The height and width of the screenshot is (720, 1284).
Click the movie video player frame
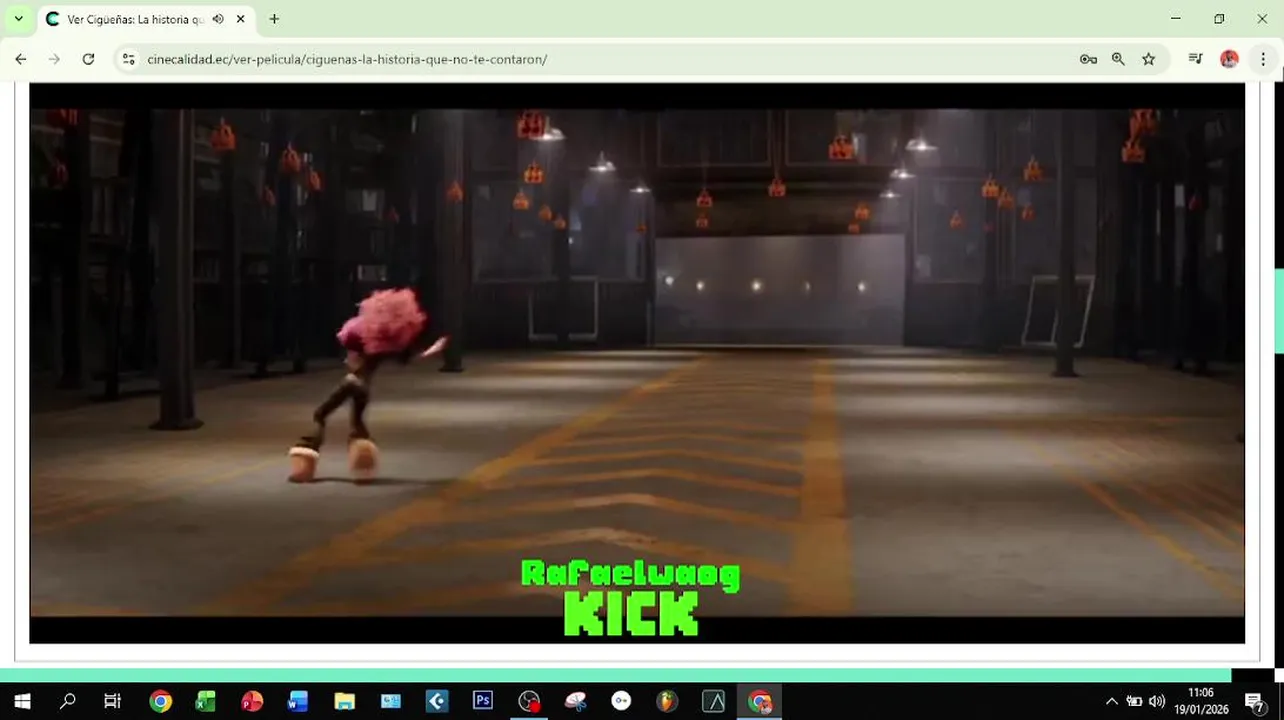[x=637, y=363]
